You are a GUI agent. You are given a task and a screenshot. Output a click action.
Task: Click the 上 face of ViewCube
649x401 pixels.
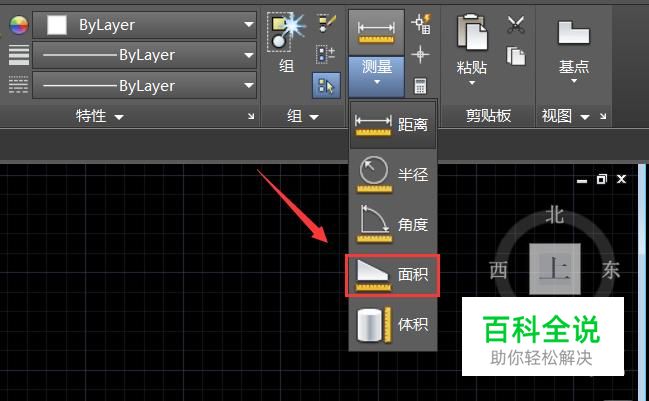555,269
